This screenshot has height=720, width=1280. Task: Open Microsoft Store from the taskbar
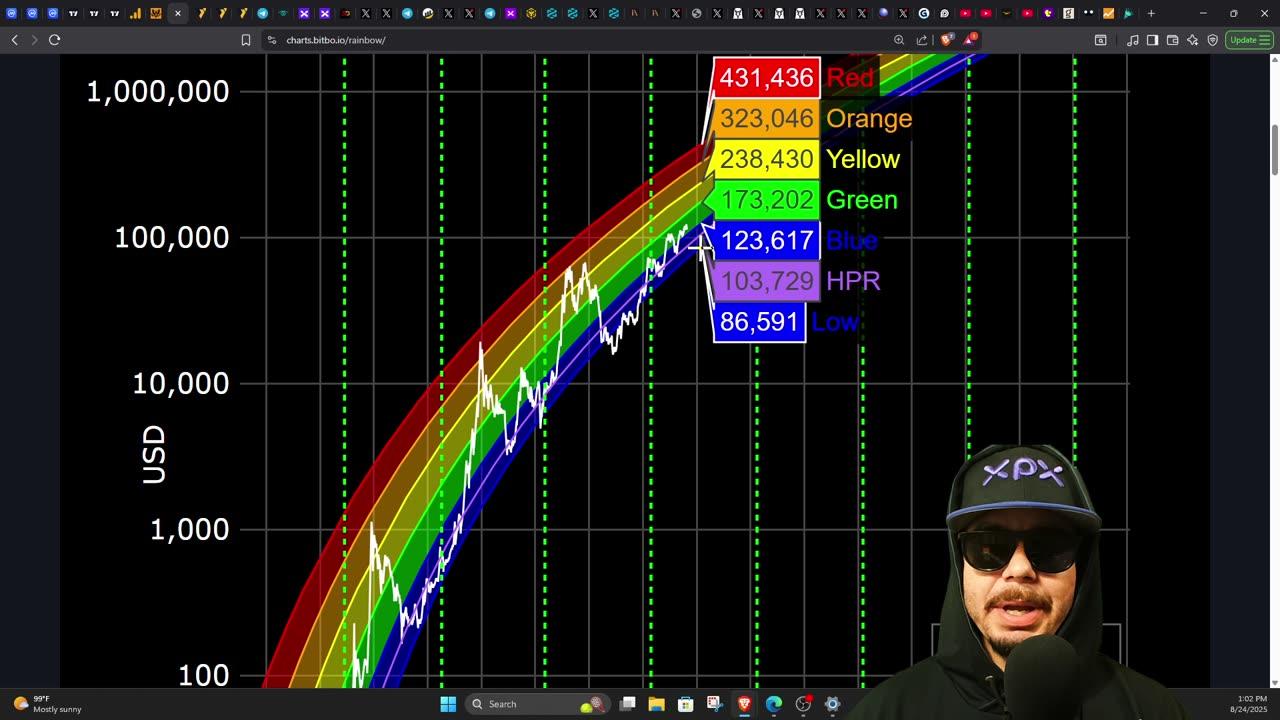[x=686, y=704]
